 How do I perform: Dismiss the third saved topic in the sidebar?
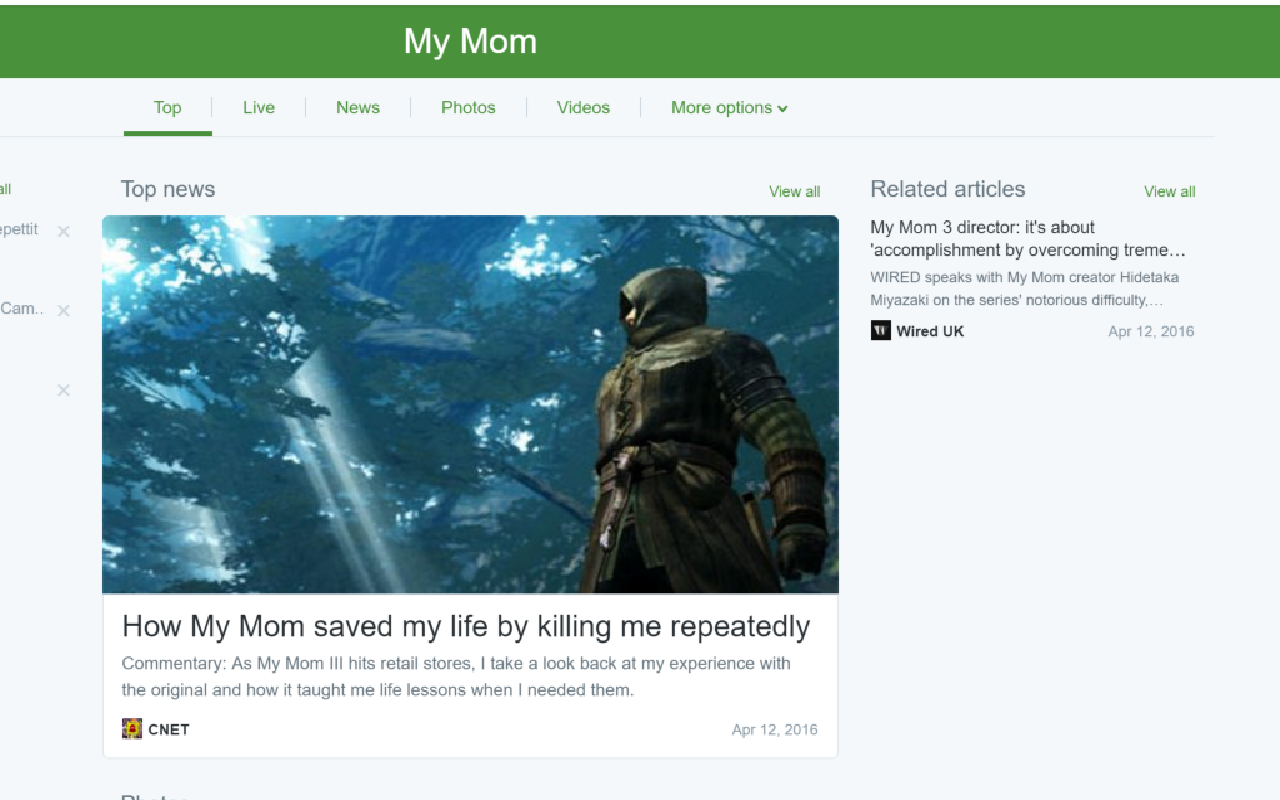[63, 390]
